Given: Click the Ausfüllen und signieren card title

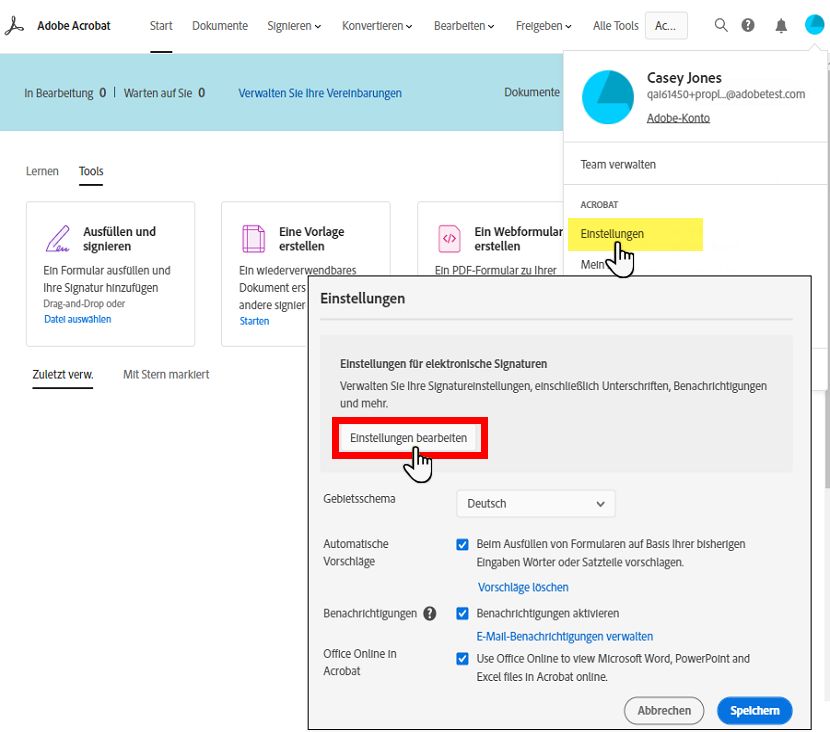Looking at the screenshot, I should pos(119,239).
